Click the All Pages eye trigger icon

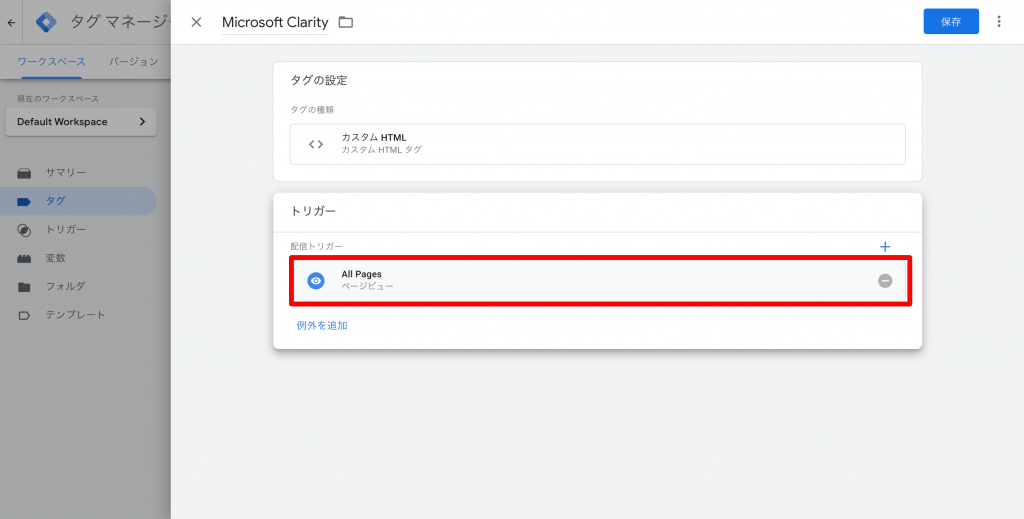click(x=316, y=281)
